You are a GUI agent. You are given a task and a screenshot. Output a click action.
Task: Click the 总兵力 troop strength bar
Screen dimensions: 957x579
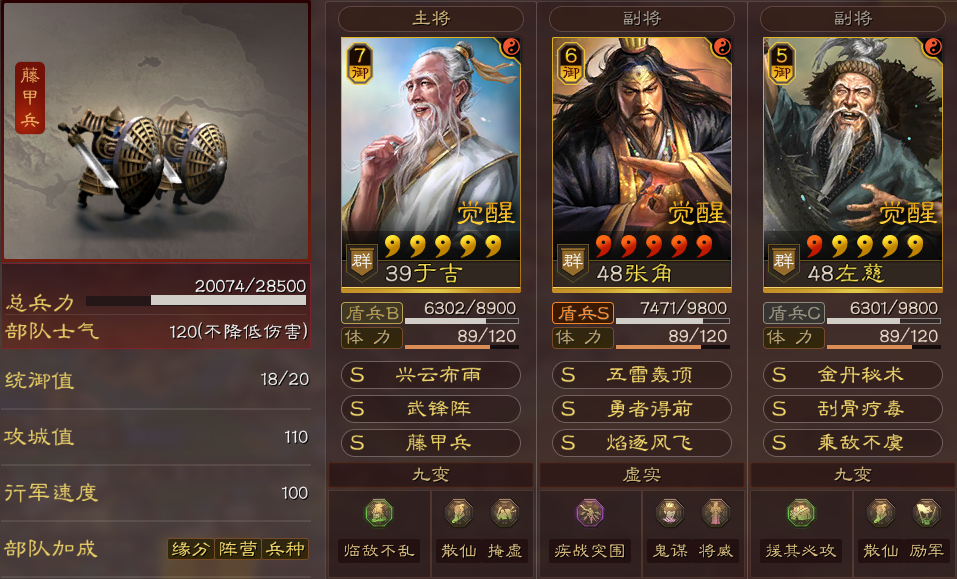point(196,300)
